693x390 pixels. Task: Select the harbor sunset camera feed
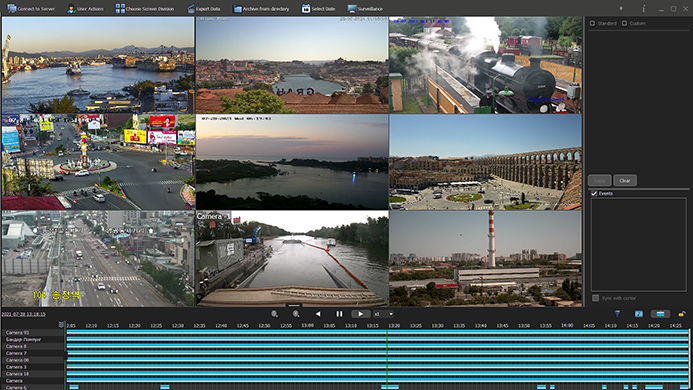click(98, 65)
